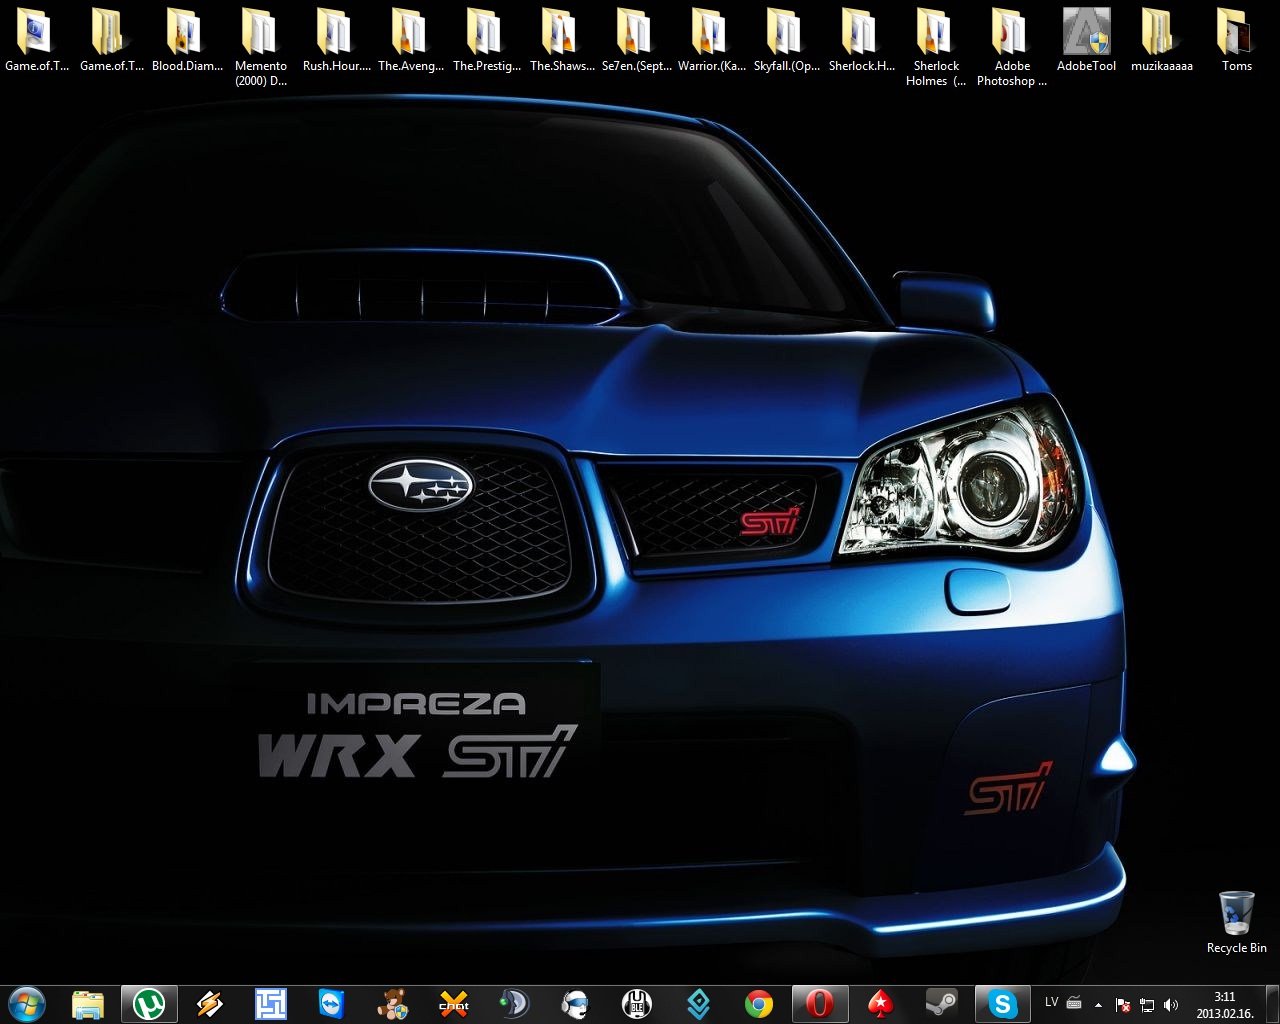Select the Toms folder

point(1237,40)
